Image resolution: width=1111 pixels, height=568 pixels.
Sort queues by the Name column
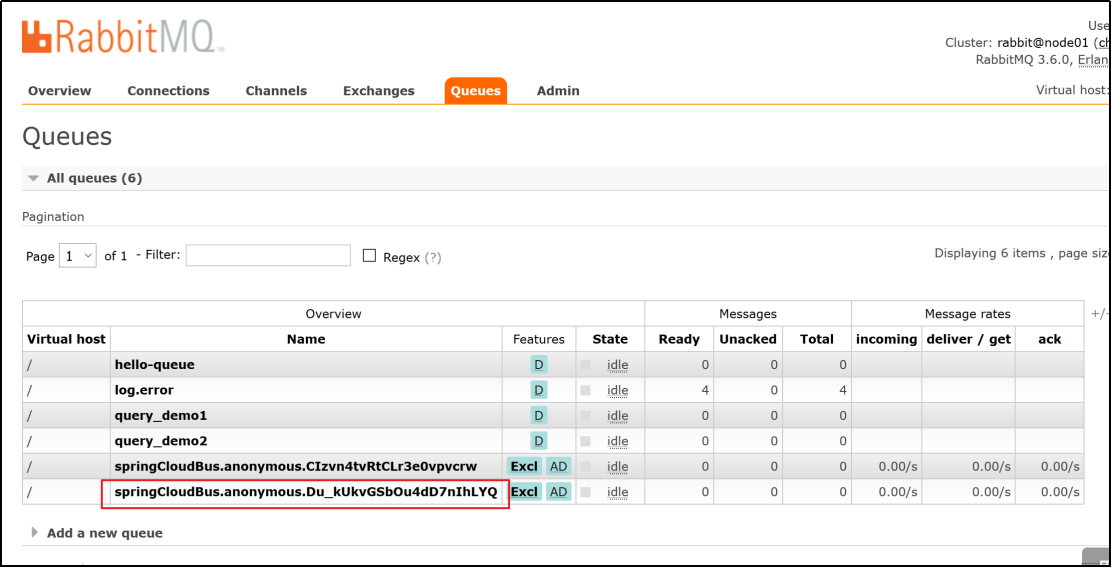(306, 339)
